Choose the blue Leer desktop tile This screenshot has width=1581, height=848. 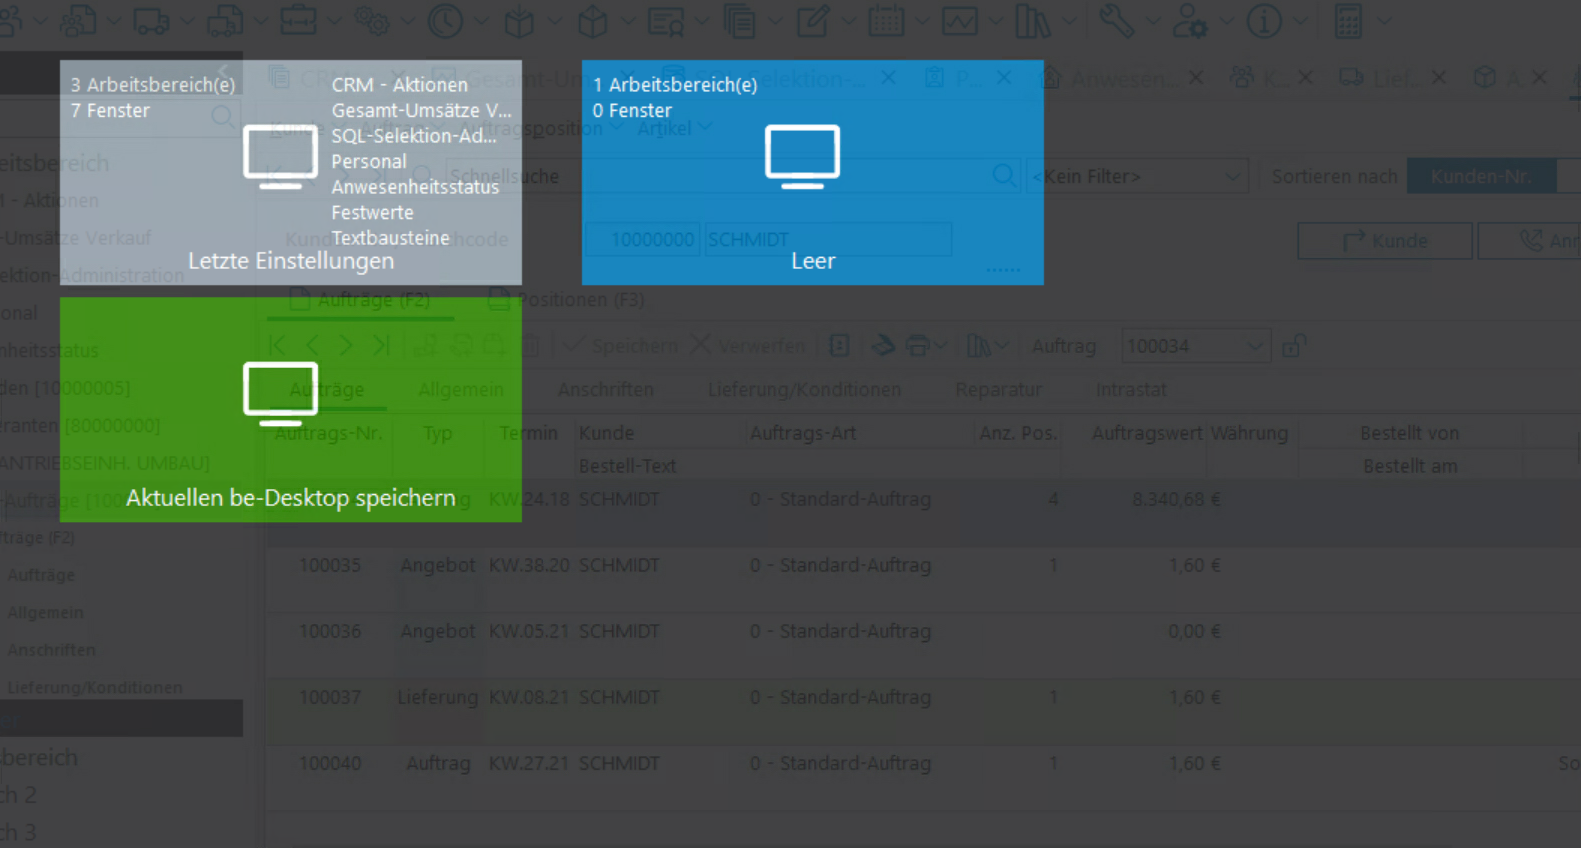(x=812, y=172)
